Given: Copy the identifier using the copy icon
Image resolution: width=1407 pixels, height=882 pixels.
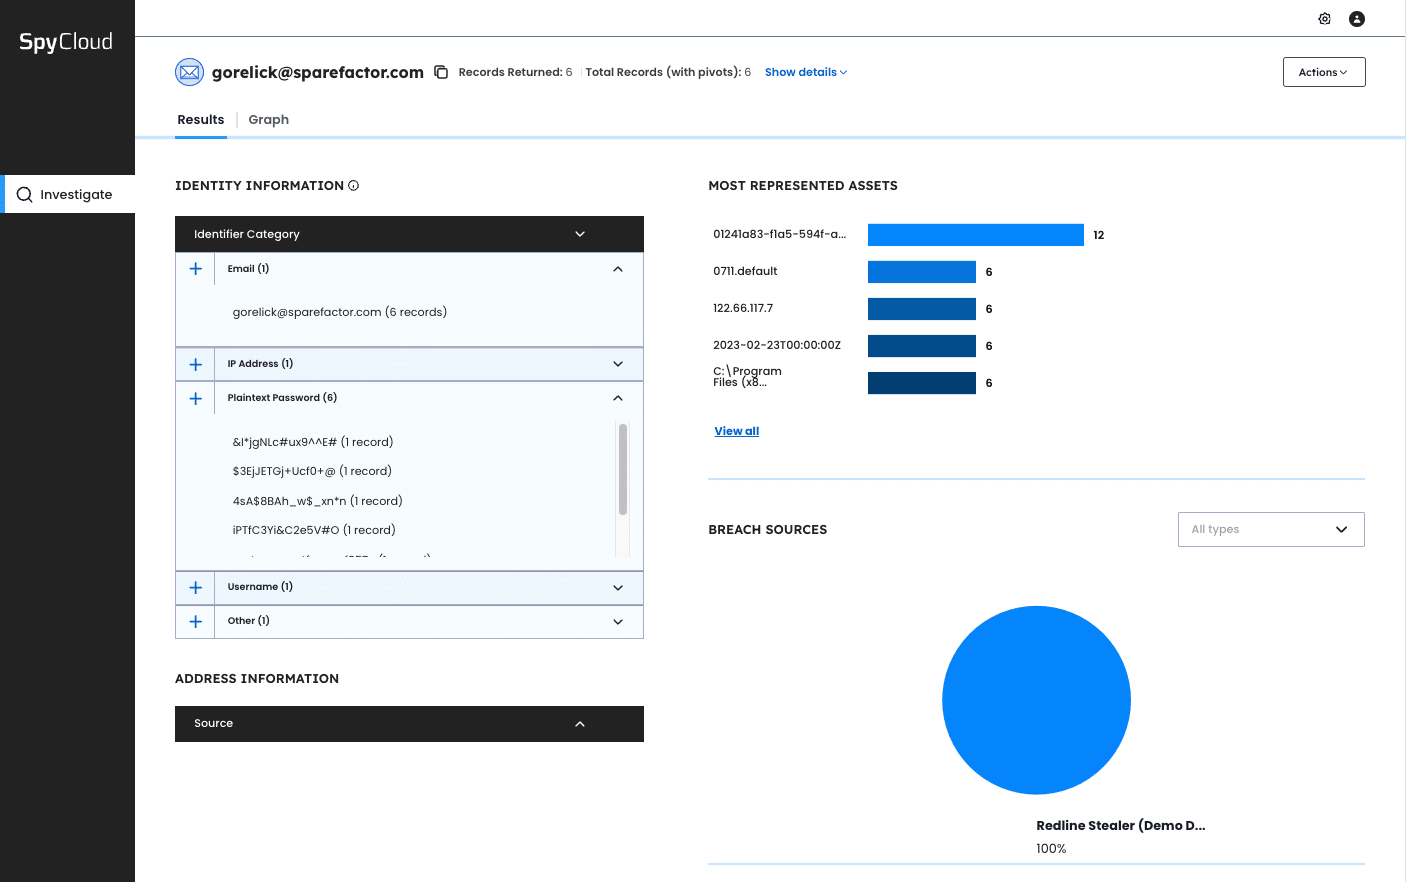Looking at the screenshot, I should (x=441, y=71).
